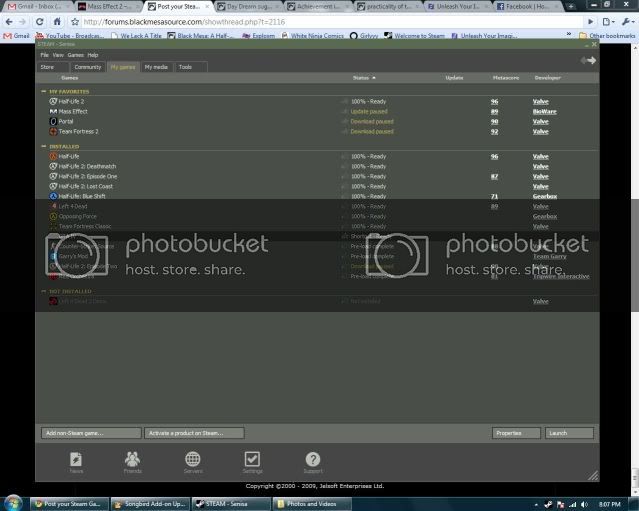Image resolution: width=639 pixels, height=511 pixels.
Task: Open the Tripwire Interactive developer link
Action: tap(561, 276)
